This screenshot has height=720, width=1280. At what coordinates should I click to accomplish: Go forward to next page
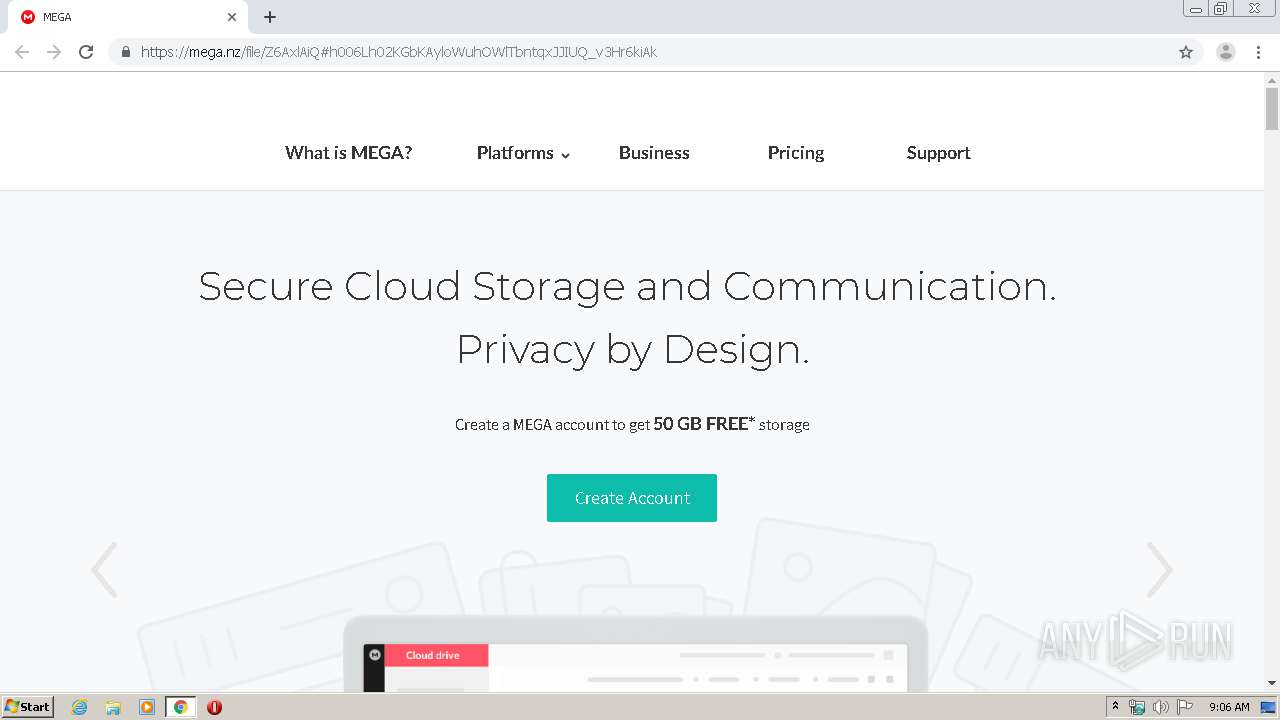(x=54, y=52)
